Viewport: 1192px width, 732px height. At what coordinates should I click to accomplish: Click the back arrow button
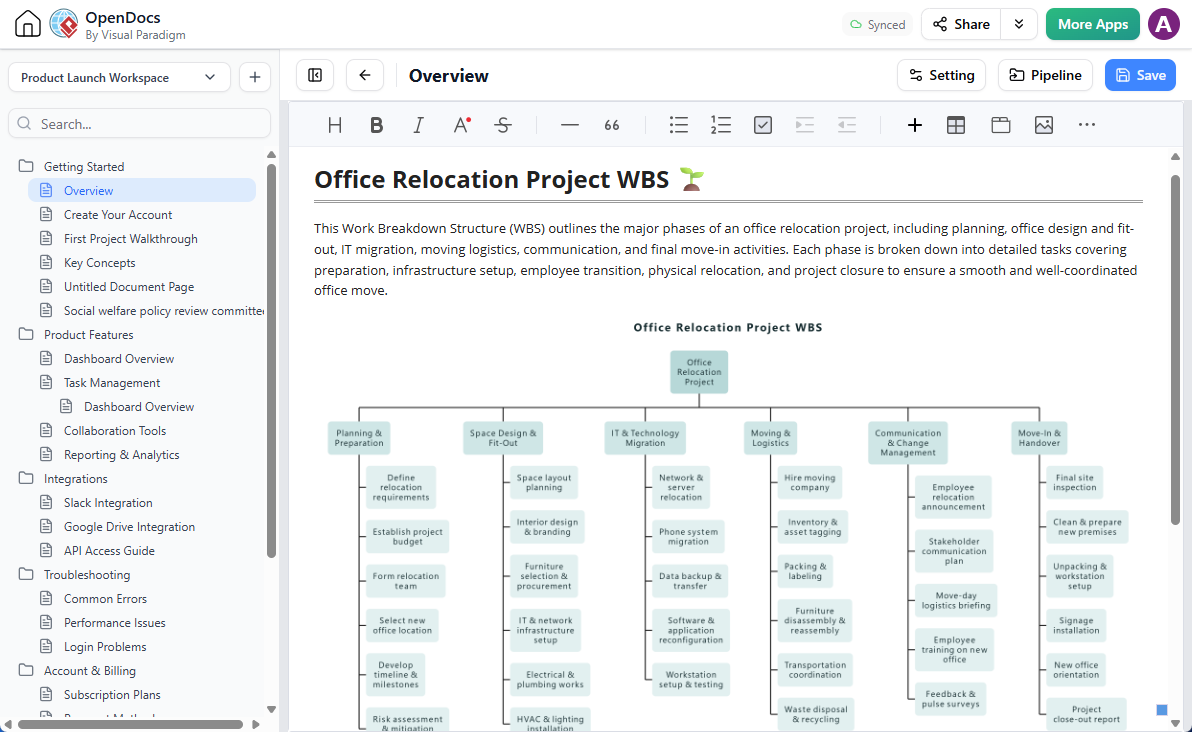365,75
